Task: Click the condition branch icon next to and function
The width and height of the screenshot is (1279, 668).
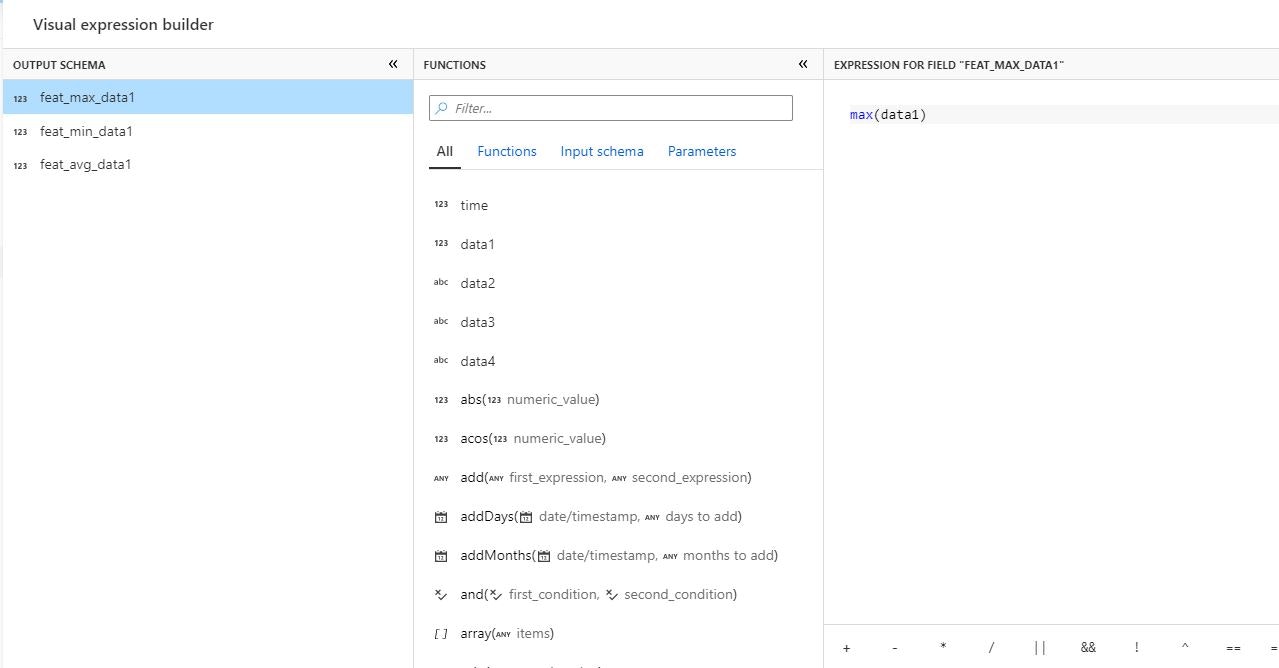Action: pos(440,594)
